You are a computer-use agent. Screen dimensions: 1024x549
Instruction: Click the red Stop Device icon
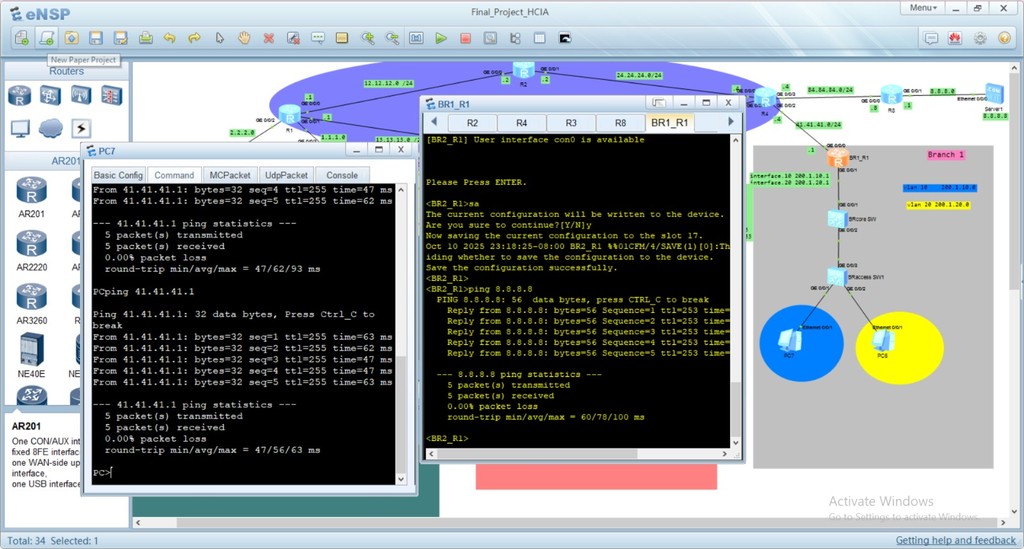[465, 38]
